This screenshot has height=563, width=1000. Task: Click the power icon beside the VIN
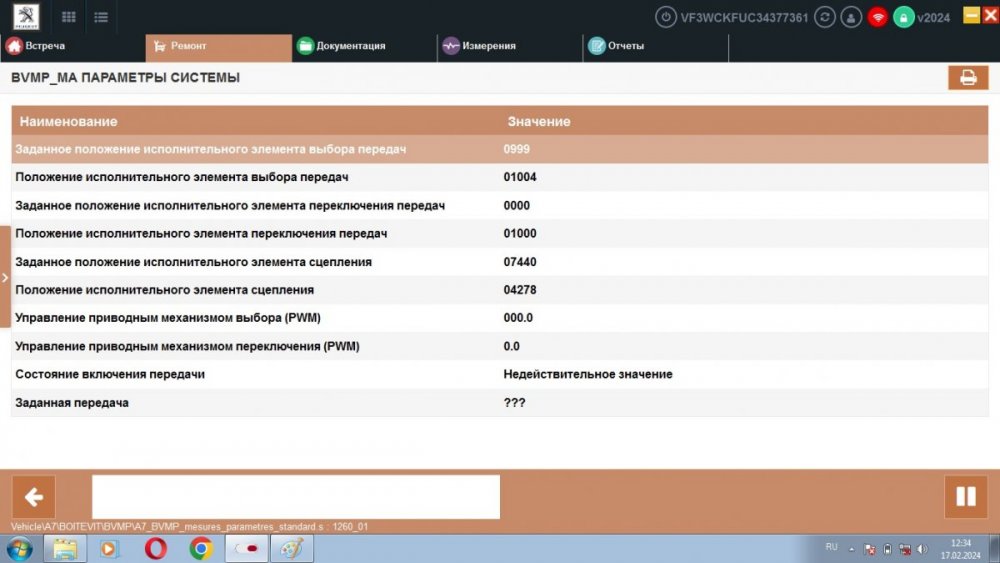click(665, 17)
